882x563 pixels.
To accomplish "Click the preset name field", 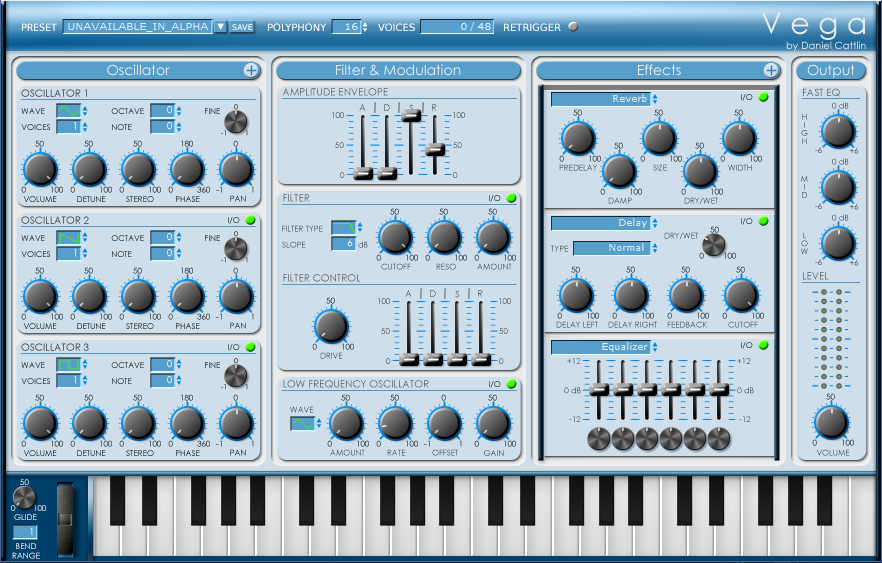I will click(x=138, y=26).
